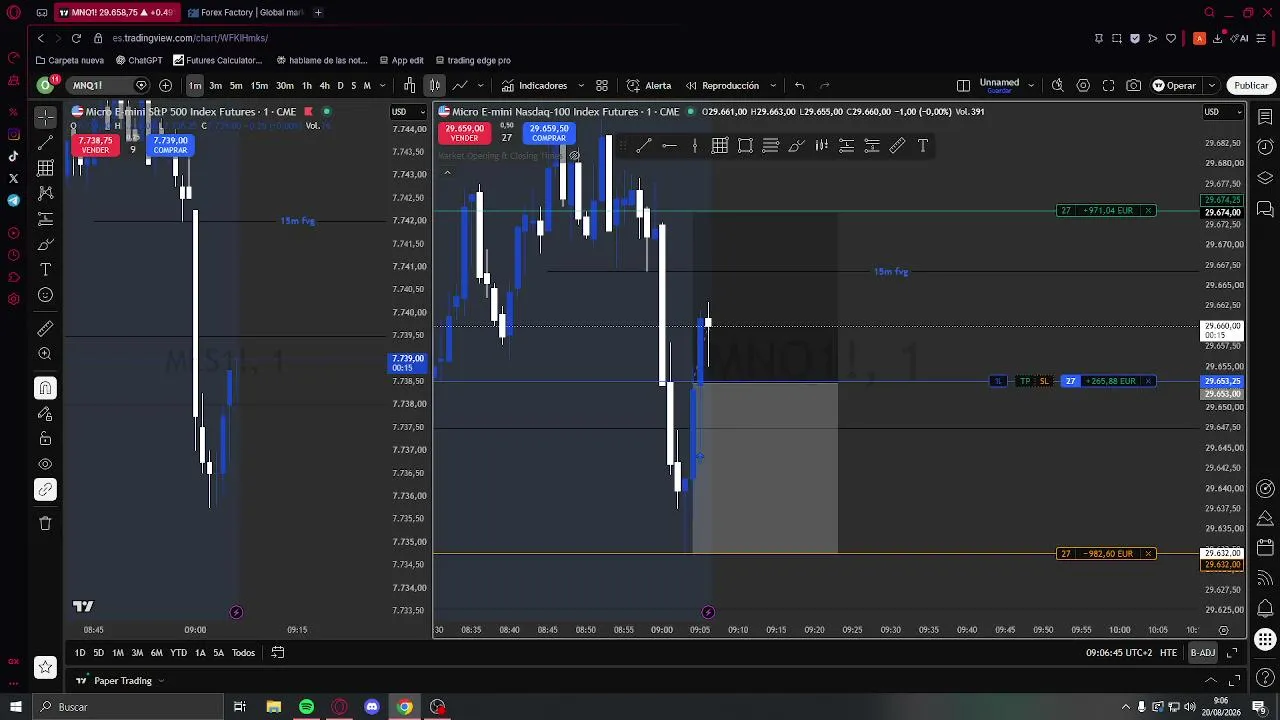Open the indicator templates grid icon
1280x720 pixels.
point(602,85)
